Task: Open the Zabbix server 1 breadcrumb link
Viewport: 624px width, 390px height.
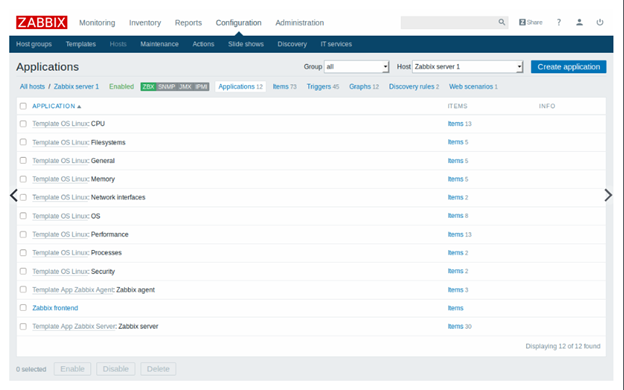Action: [x=76, y=87]
